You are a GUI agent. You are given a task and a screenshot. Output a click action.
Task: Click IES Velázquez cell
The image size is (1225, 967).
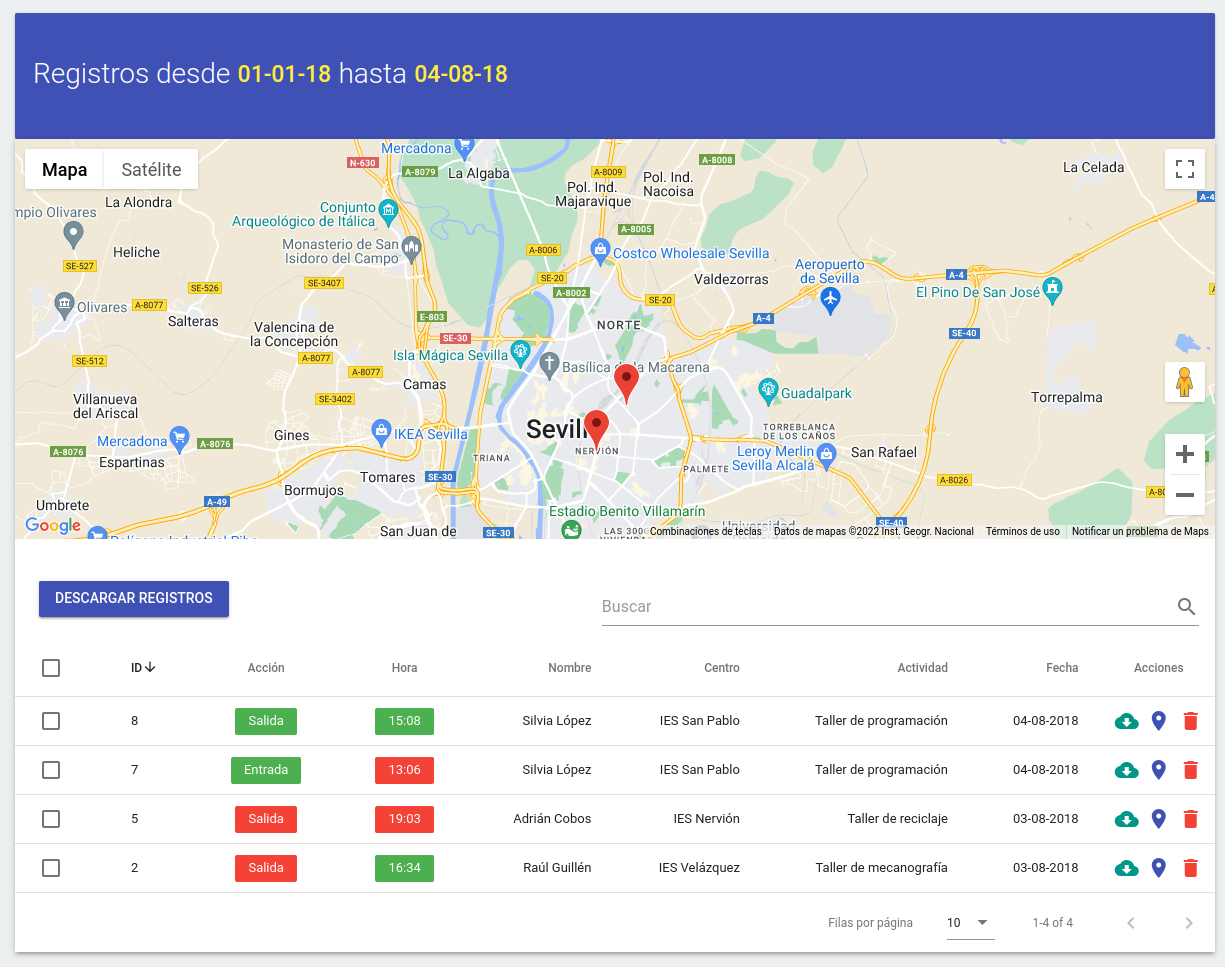click(699, 868)
